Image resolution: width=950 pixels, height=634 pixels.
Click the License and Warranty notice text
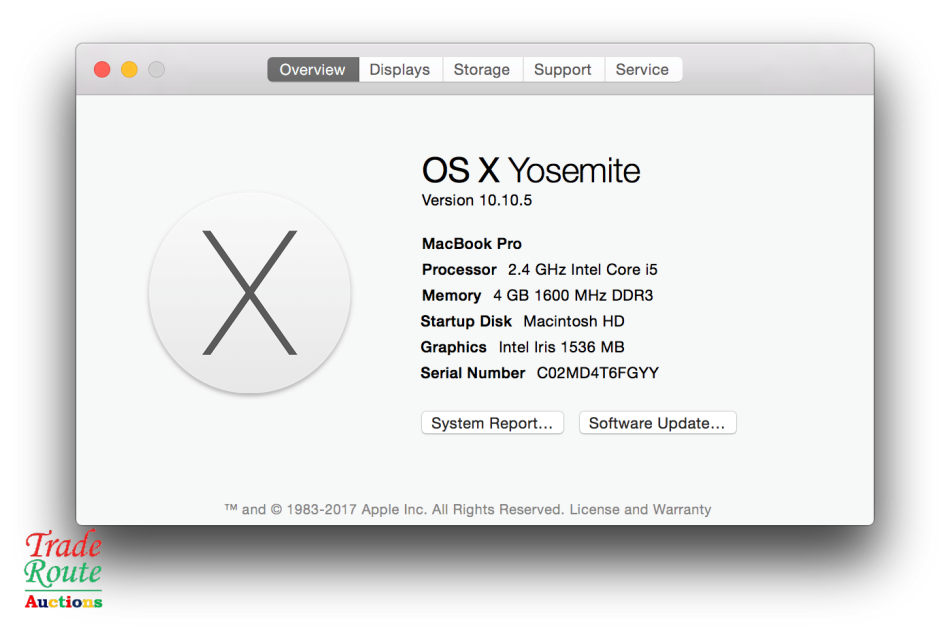640,509
